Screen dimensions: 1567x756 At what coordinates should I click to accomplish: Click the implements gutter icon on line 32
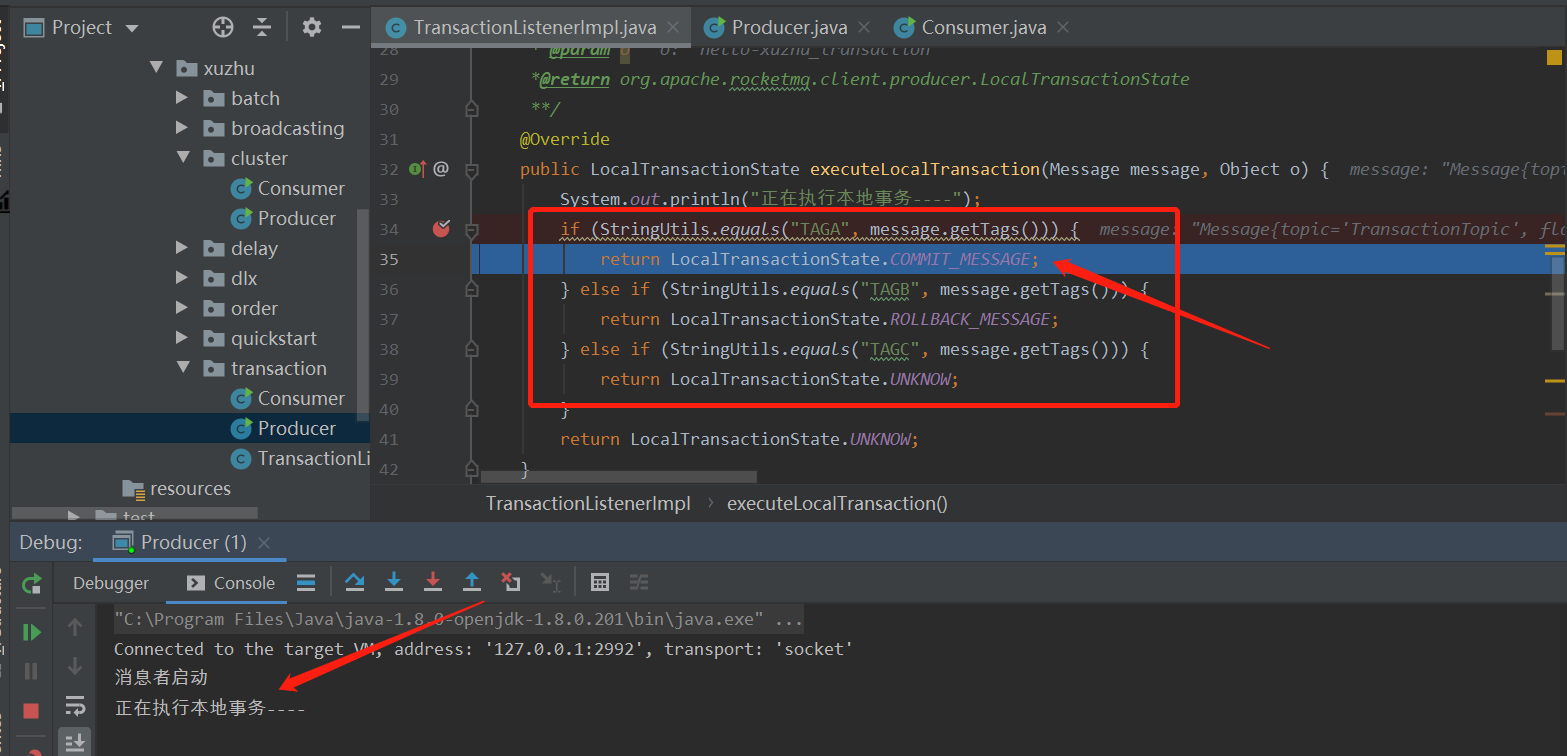[418, 169]
